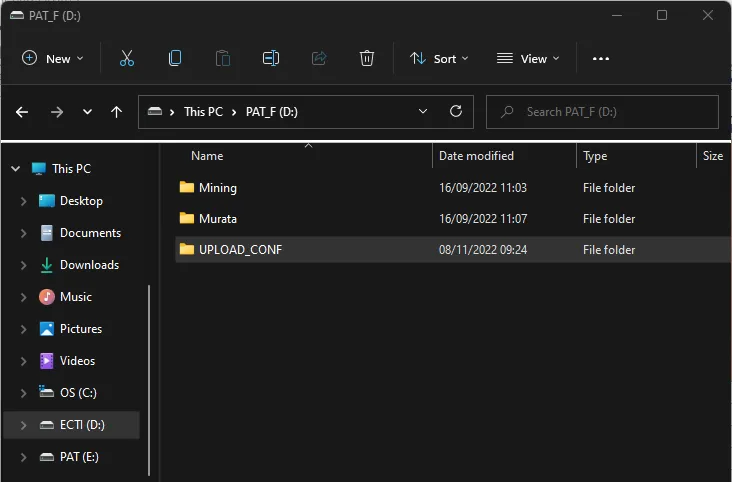The height and width of the screenshot is (482, 732).
Task: Expand the Desktop tree node
Action: (23, 201)
